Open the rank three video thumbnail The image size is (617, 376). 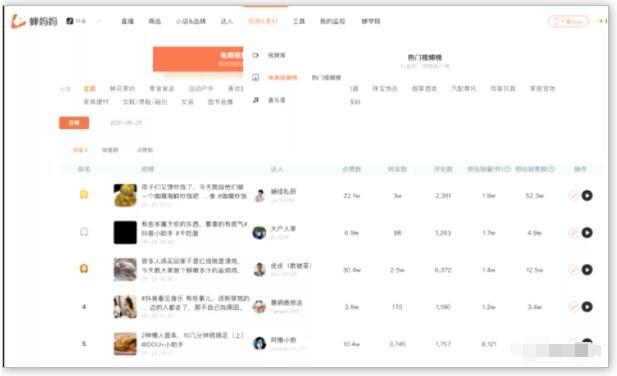[x=125, y=269]
